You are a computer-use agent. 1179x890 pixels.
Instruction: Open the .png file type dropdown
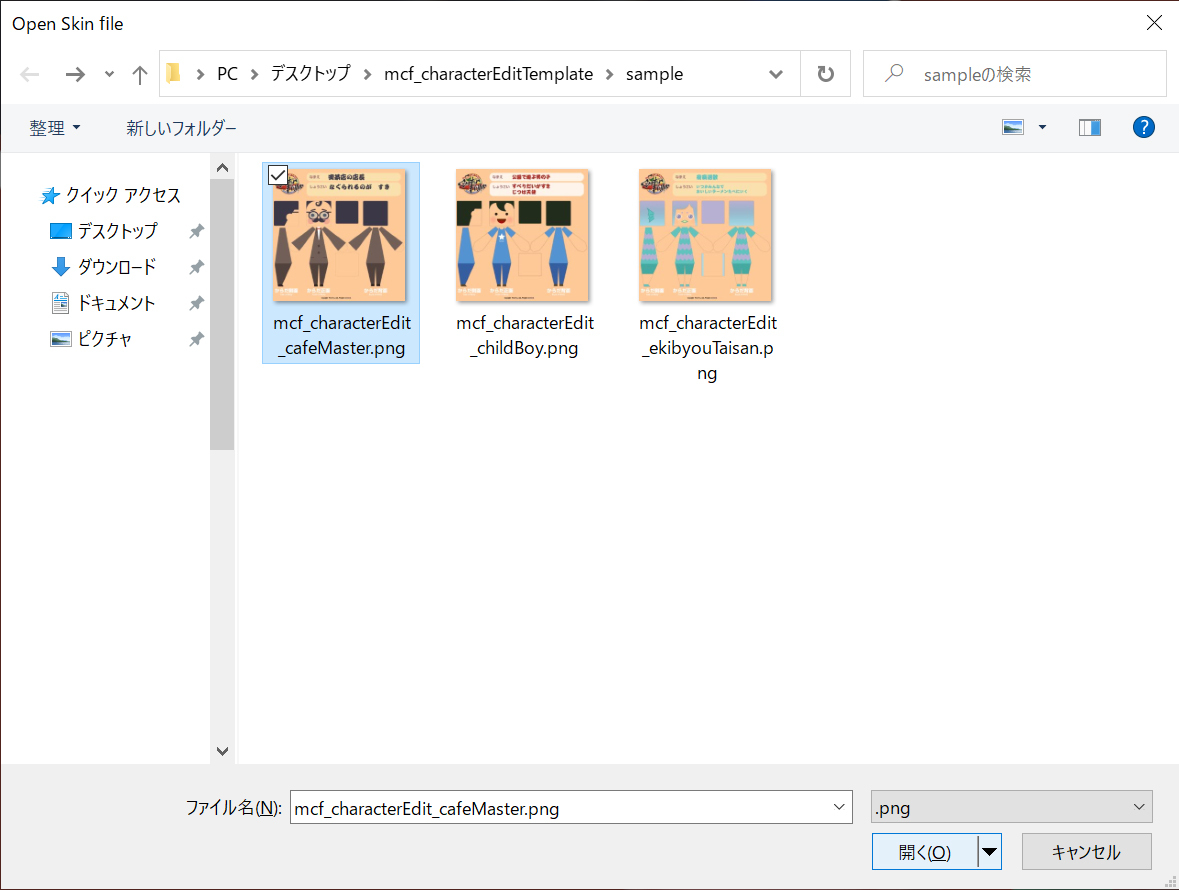[x=1011, y=807]
